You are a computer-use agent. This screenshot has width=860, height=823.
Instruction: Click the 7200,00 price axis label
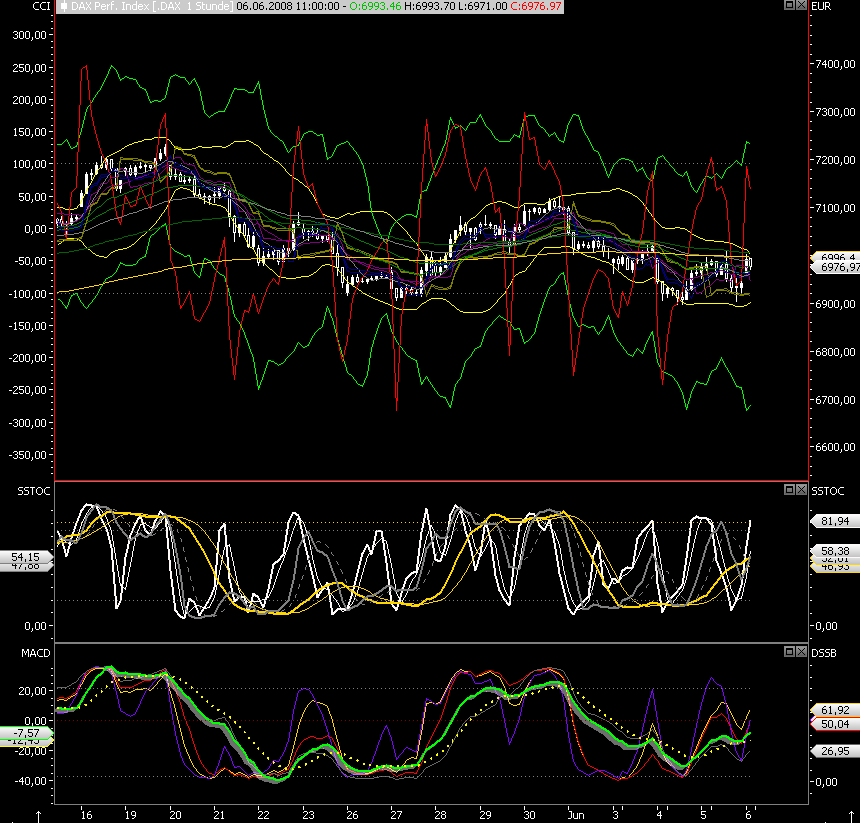pyautogui.click(x=835, y=160)
